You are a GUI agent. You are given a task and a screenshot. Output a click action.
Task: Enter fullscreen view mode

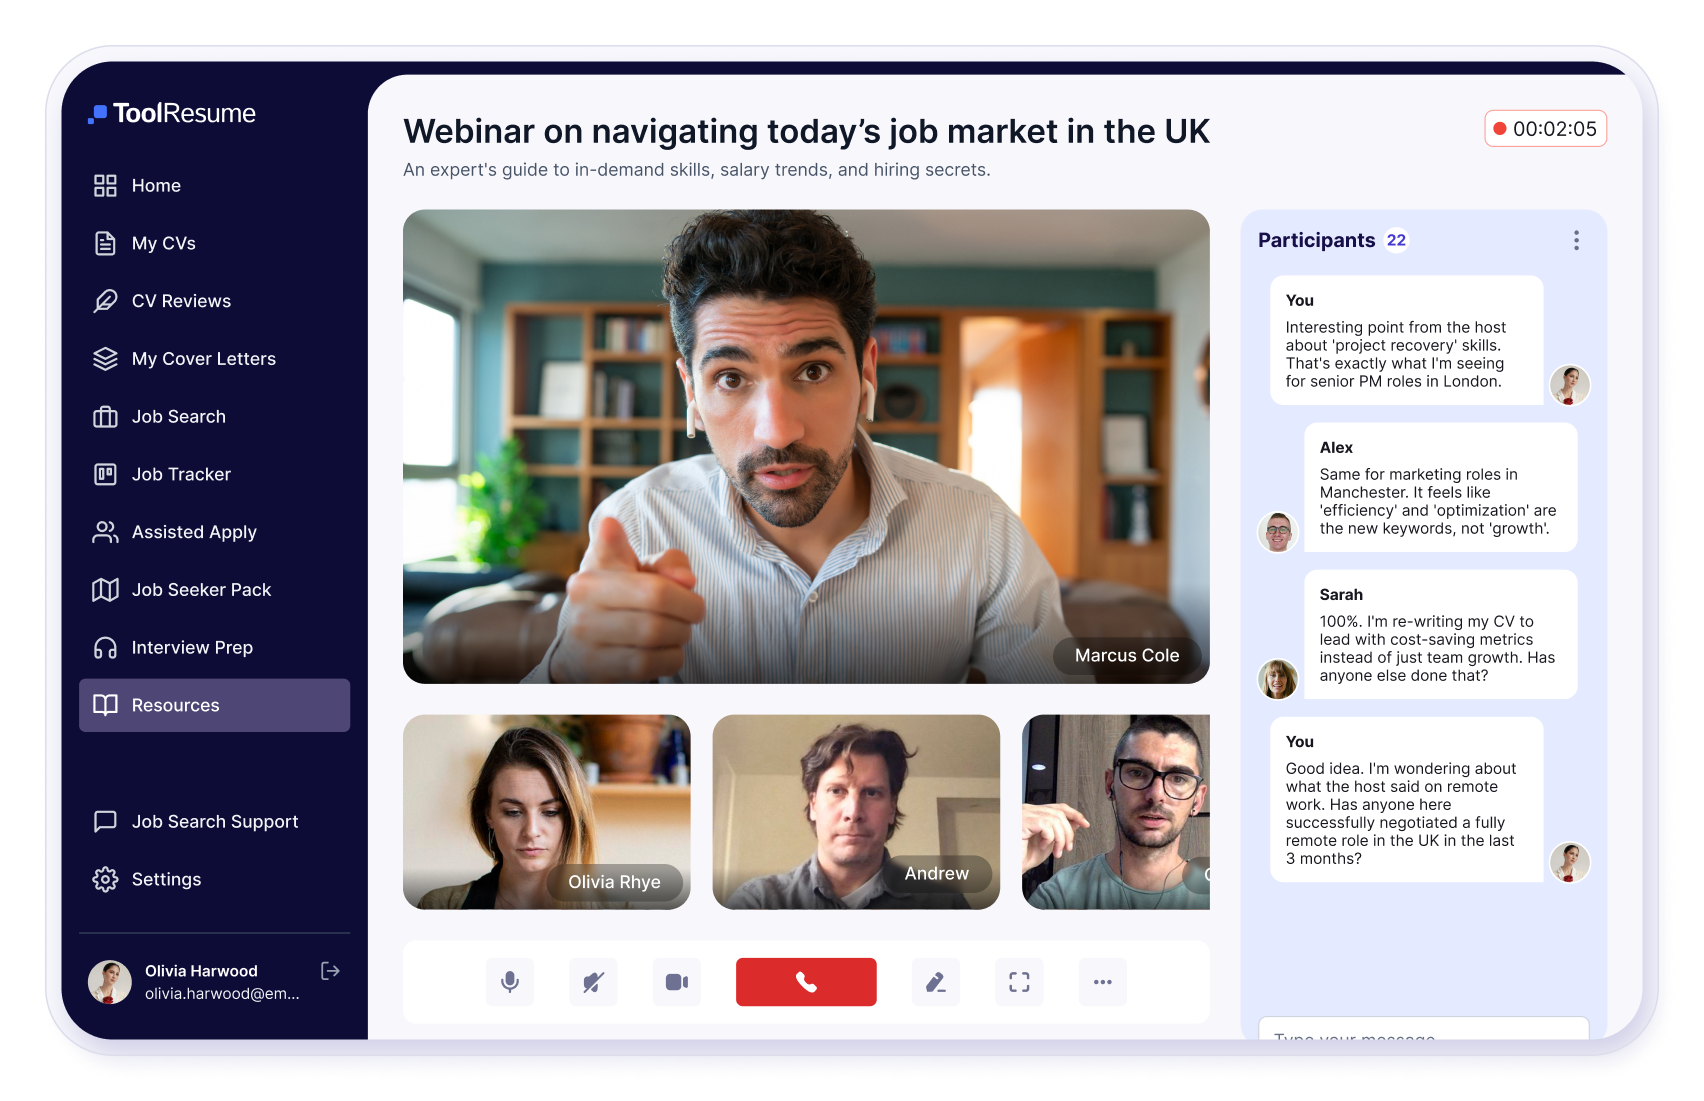(x=1019, y=982)
